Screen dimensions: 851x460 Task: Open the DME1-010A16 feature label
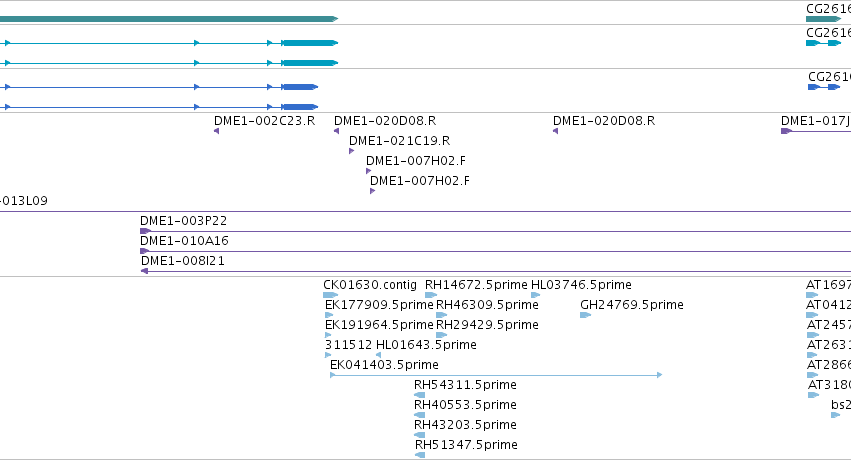[184, 241]
